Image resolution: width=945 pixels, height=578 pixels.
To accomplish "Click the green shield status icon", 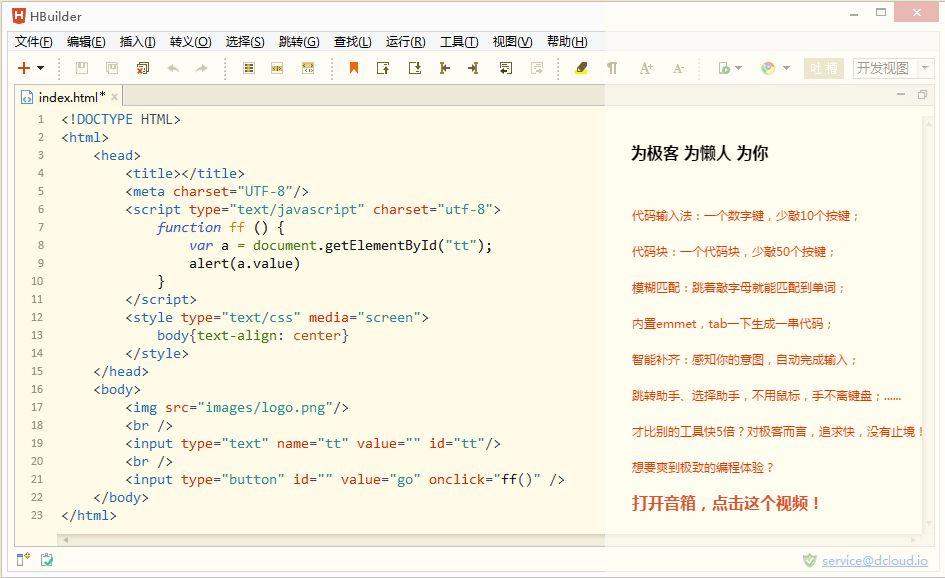I will (x=809, y=561).
